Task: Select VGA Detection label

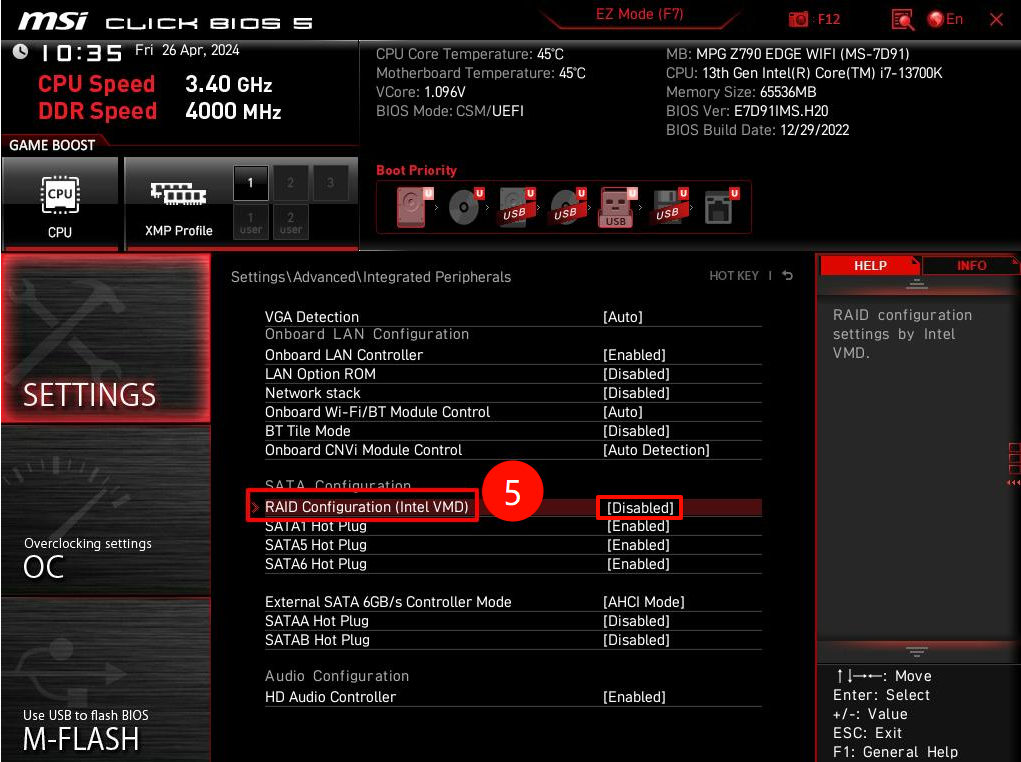Action: (312, 317)
